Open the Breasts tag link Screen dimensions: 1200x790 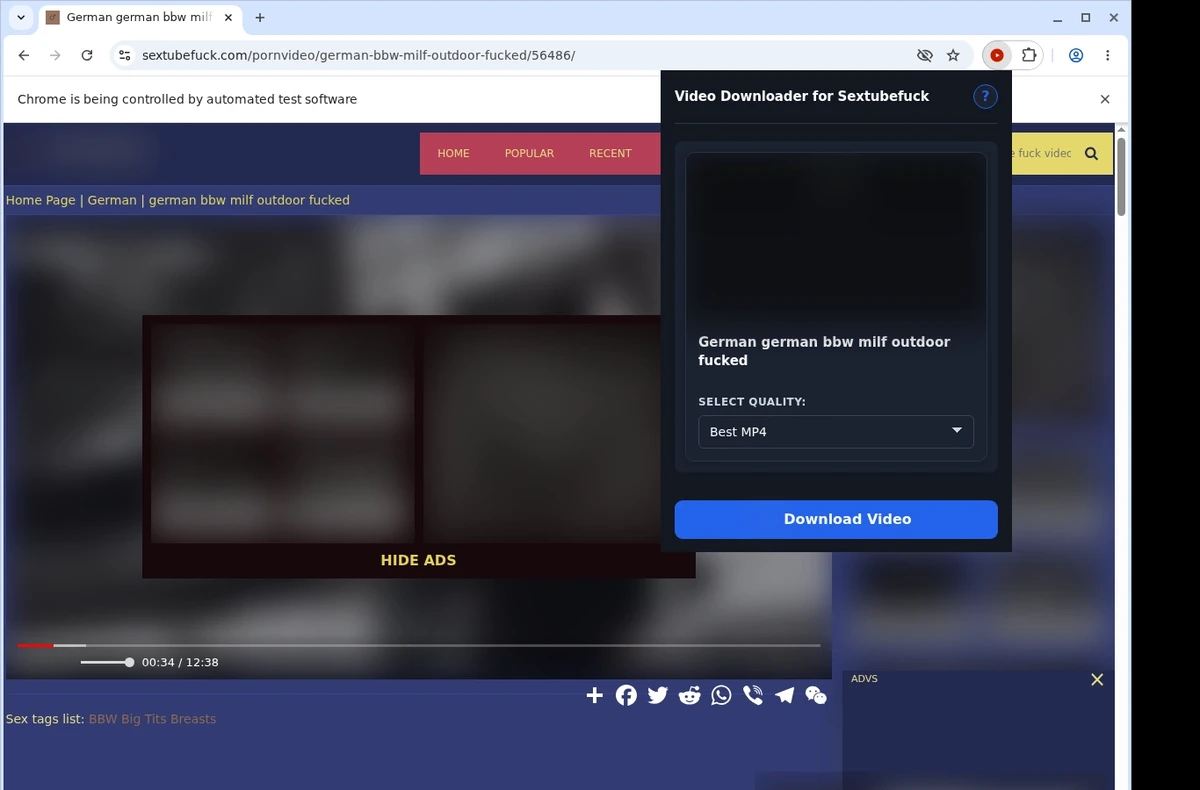(x=193, y=719)
